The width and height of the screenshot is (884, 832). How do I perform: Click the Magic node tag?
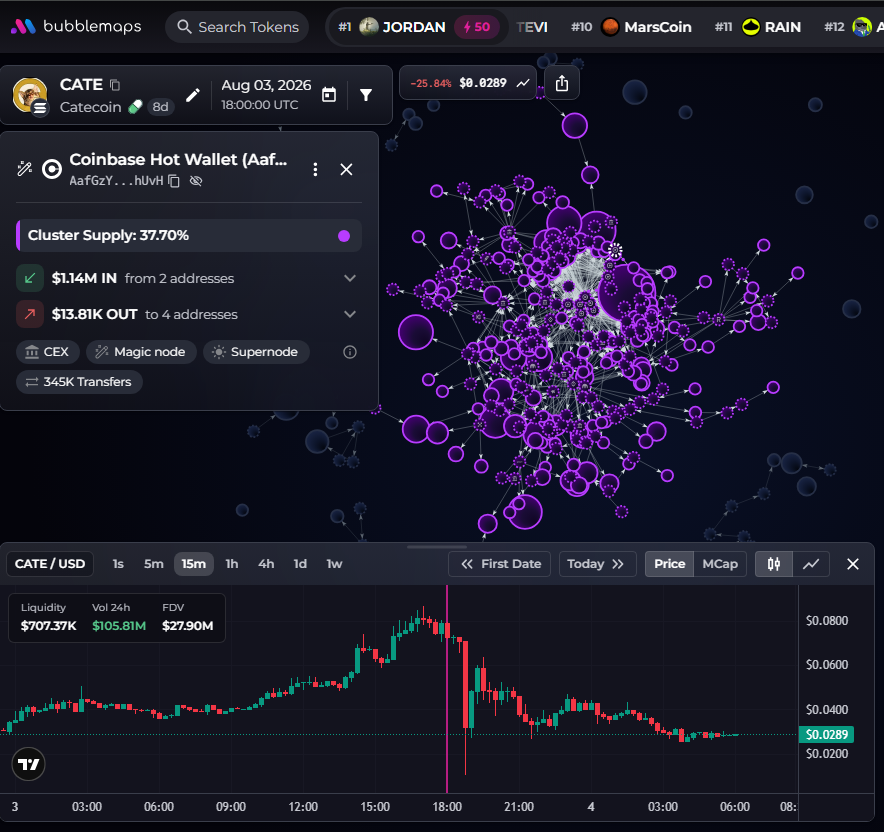(141, 352)
